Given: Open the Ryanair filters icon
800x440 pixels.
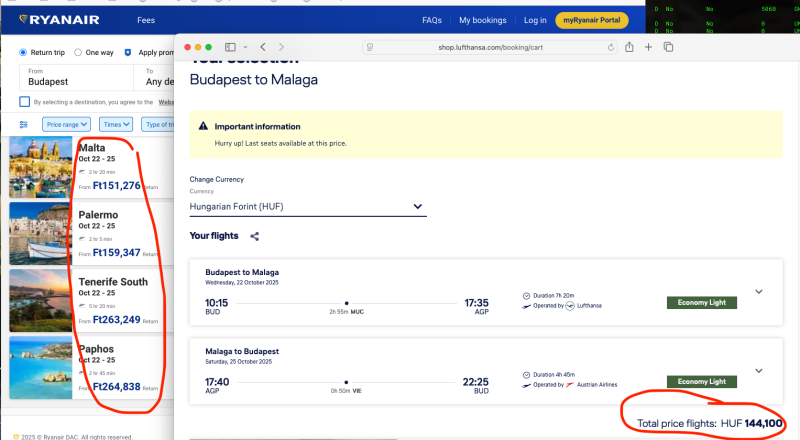Looking at the screenshot, I should [x=24, y=124].
